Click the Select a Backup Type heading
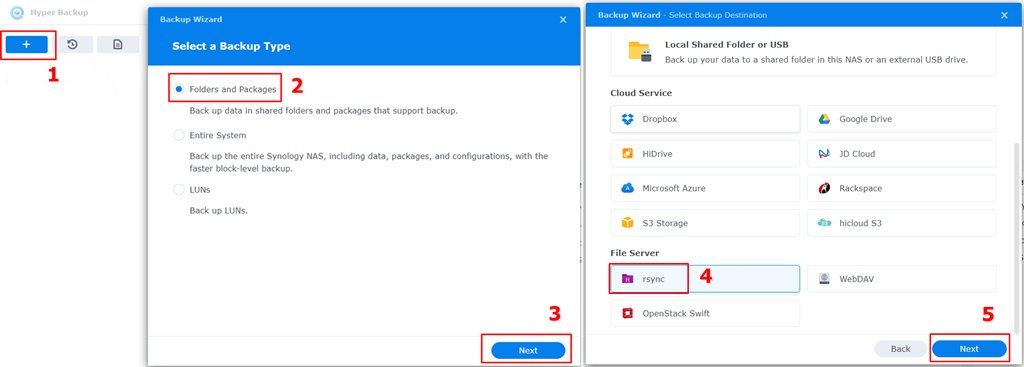Image resolution: width=1024 pixels, height=367 pixels. [231, 46]
